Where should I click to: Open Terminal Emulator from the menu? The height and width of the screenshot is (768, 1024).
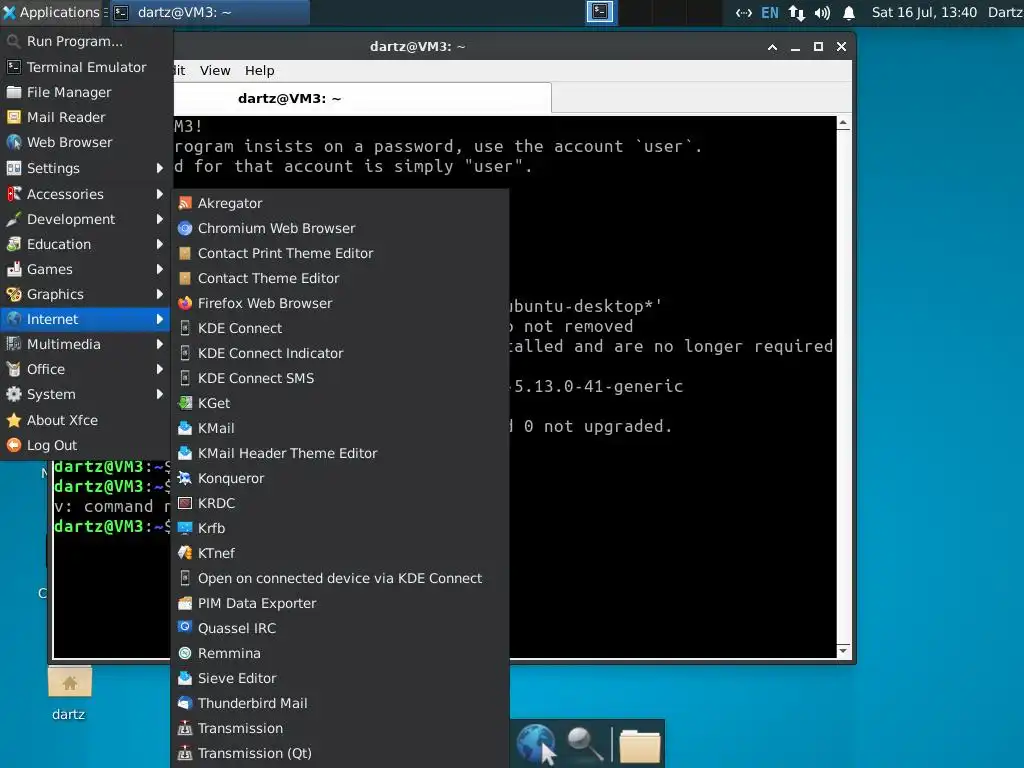click(x=85, y=67)
